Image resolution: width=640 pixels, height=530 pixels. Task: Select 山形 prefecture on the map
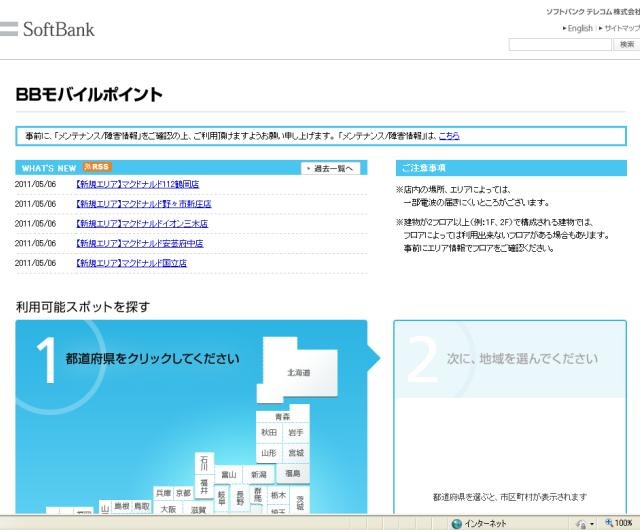pos(269,453)
